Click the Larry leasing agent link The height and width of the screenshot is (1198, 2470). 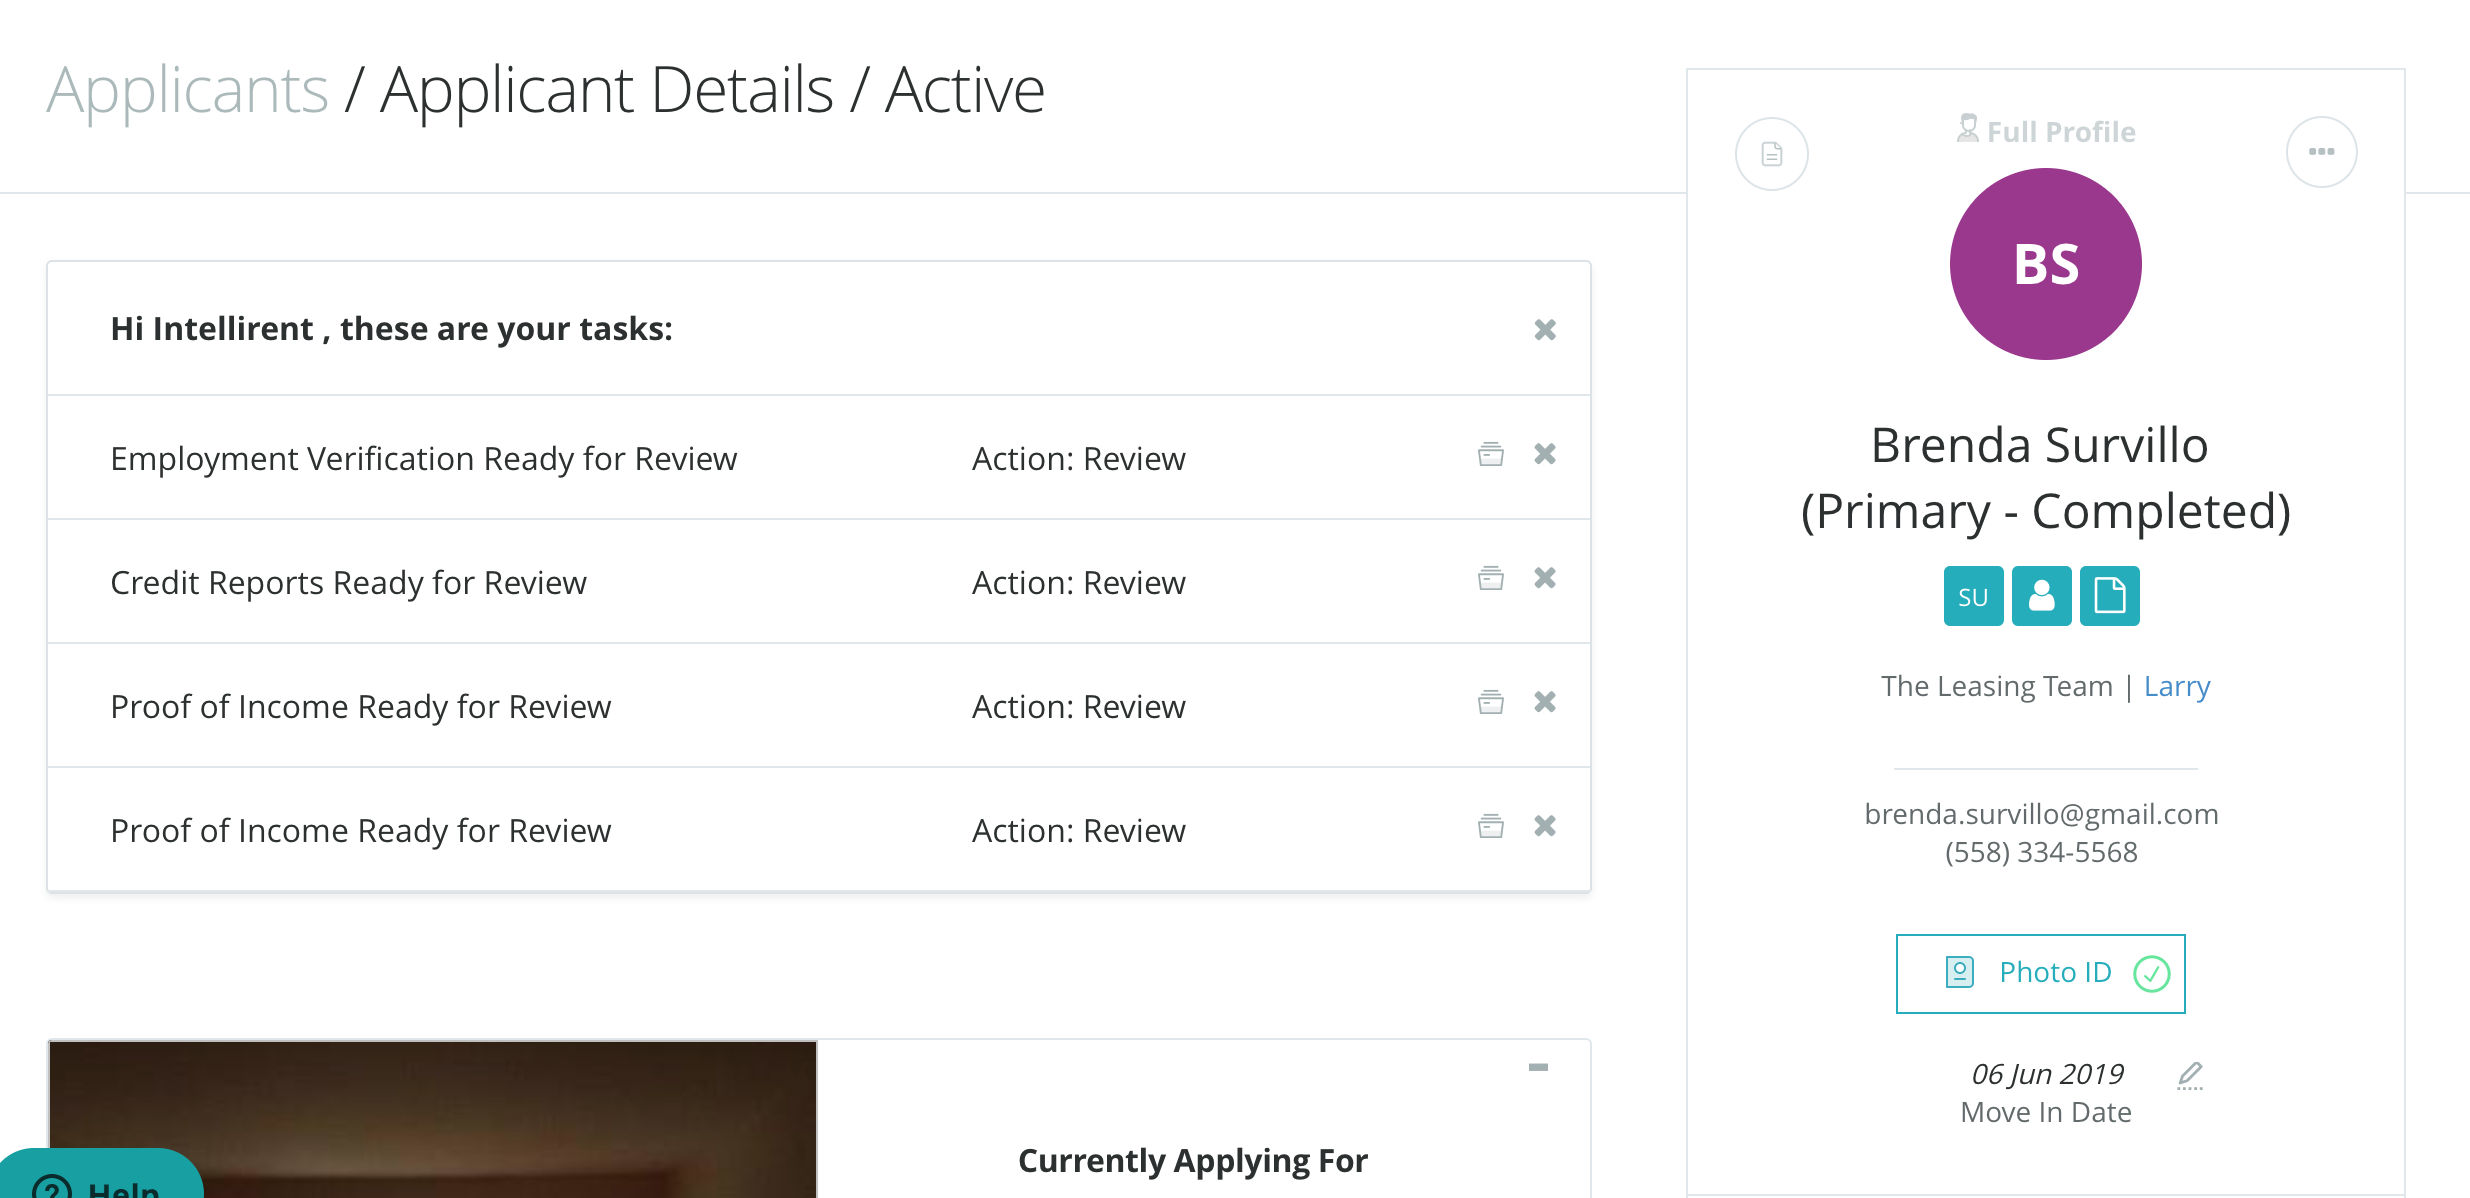tap(2176, 686)
